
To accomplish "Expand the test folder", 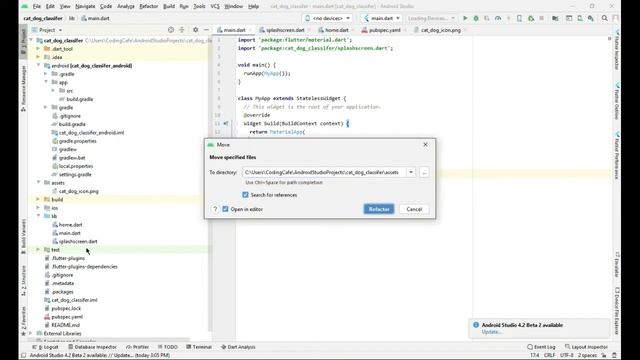I will point(39,249).
